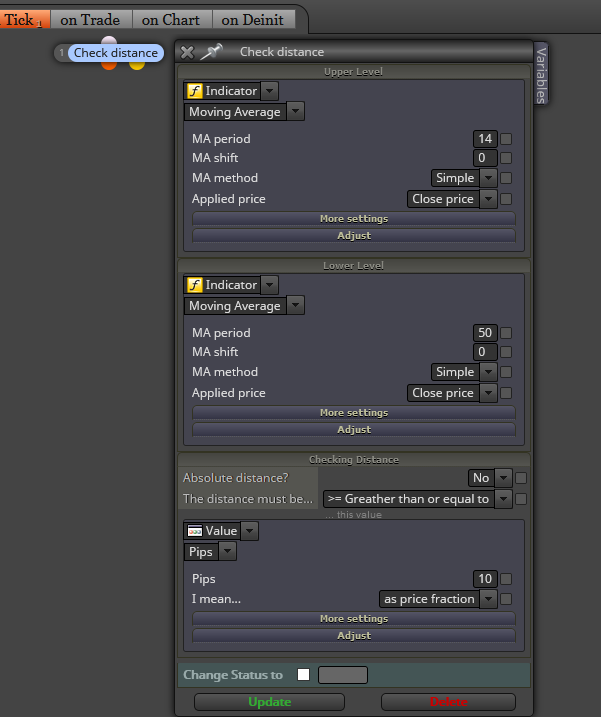Toggle checkbox next to Upper Level MA period
Screen dimensions: 601x717
click(x=506, y=139)
